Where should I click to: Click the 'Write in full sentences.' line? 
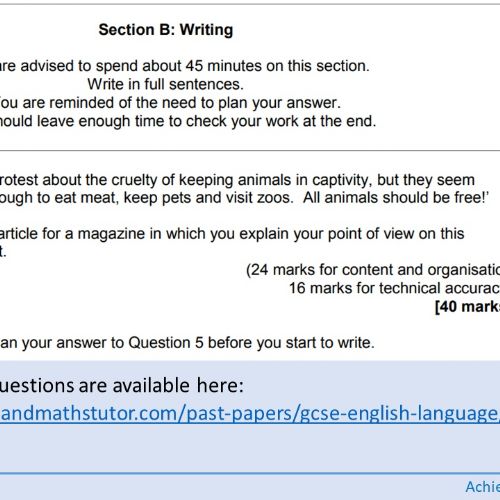pos(166,84)
